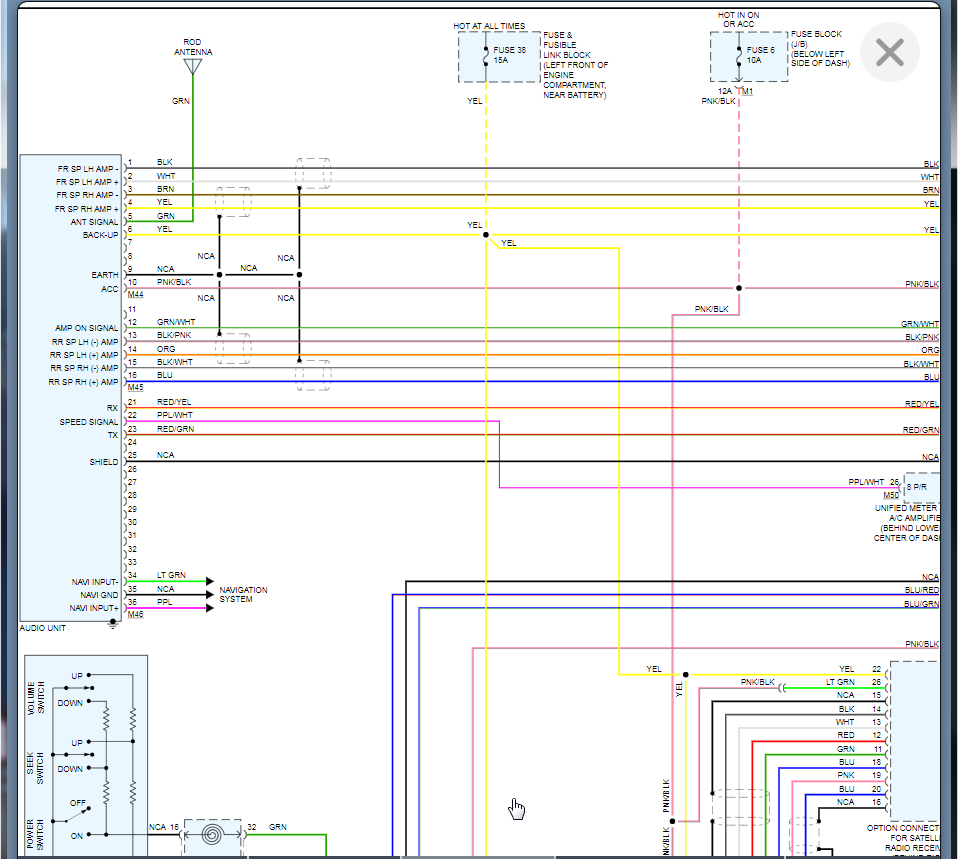Image resolution: width=958 pixels, height=859 pixels.
Task: Point at the NAVIGATION SYSTEM label
Action: click(x=243, y=594)
